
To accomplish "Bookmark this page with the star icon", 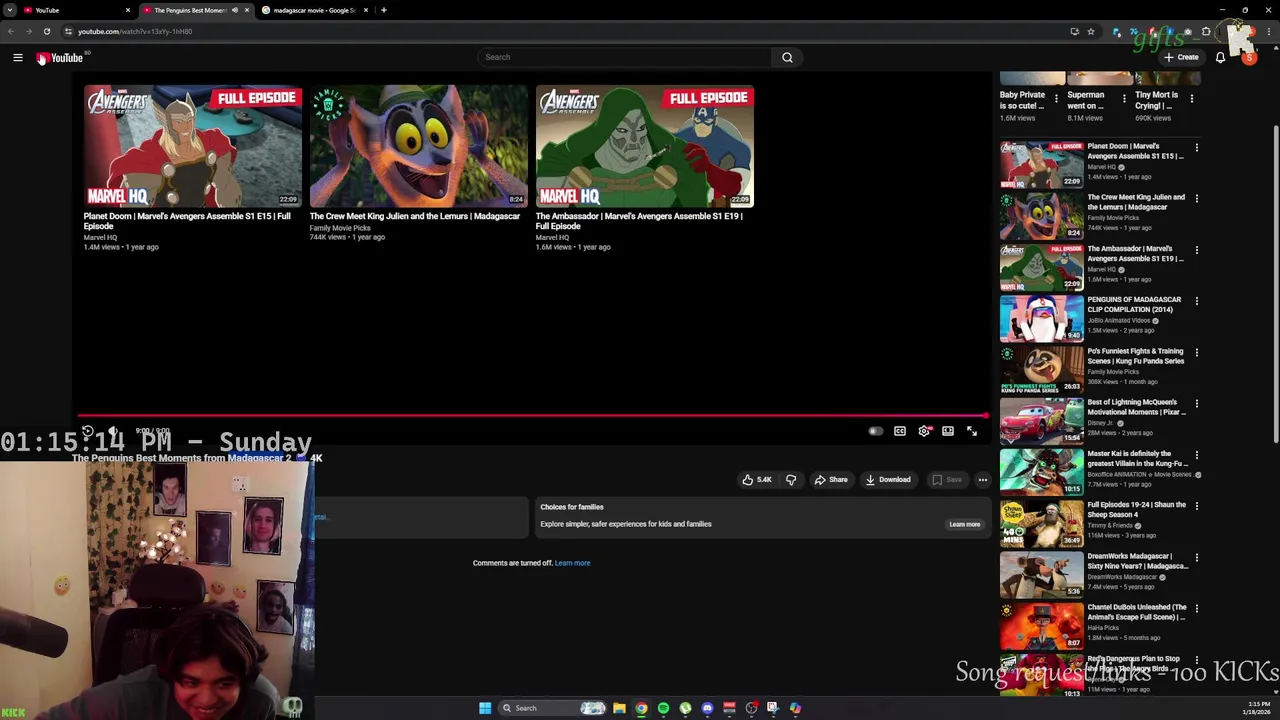I will click(x=1091, y=31).
